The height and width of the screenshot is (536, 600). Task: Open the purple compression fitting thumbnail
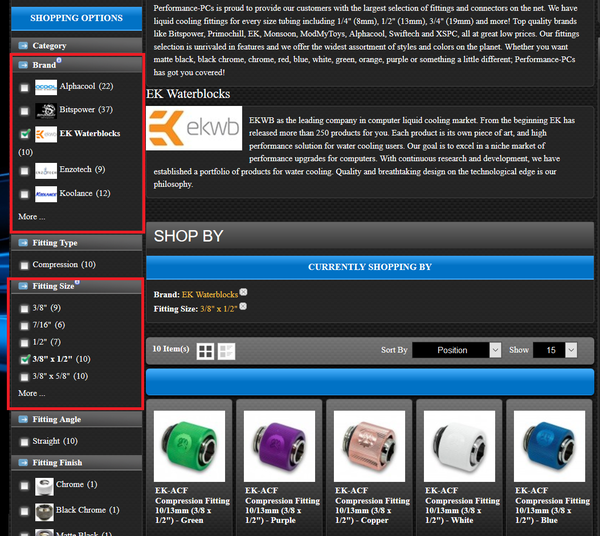[279, 446]
